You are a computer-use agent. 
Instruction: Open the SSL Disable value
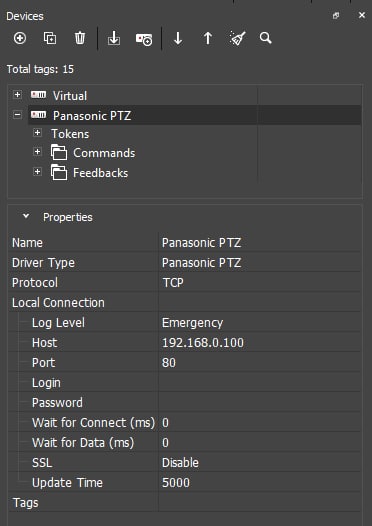pos(260,463)
